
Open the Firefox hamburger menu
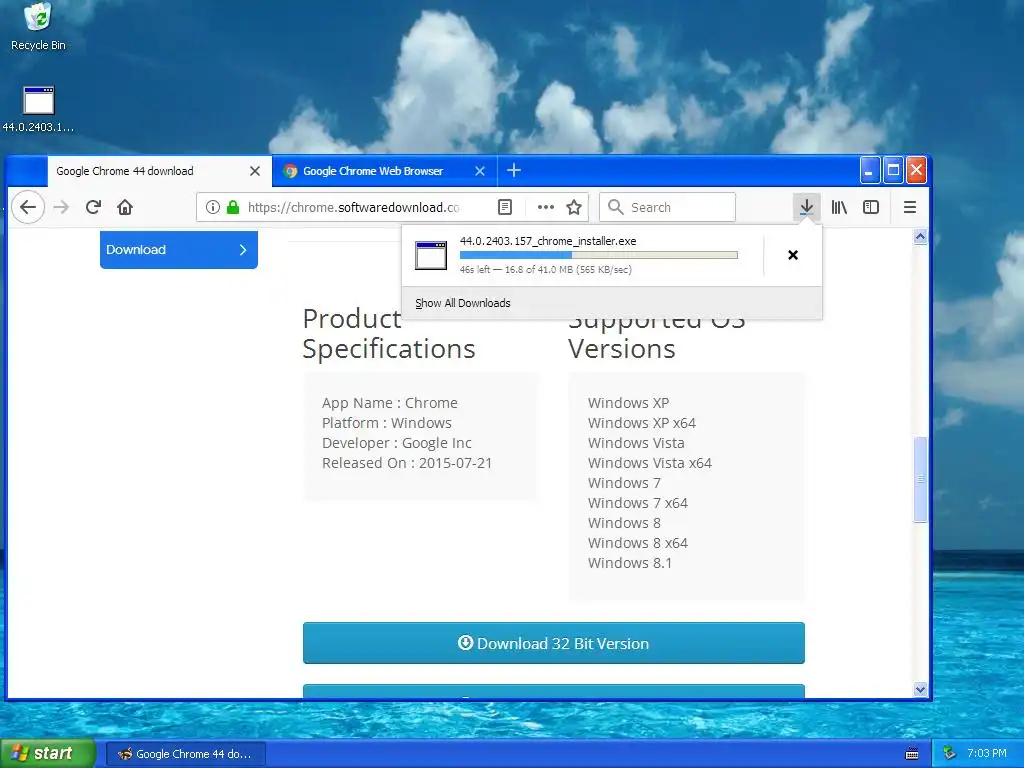point(910,207)
